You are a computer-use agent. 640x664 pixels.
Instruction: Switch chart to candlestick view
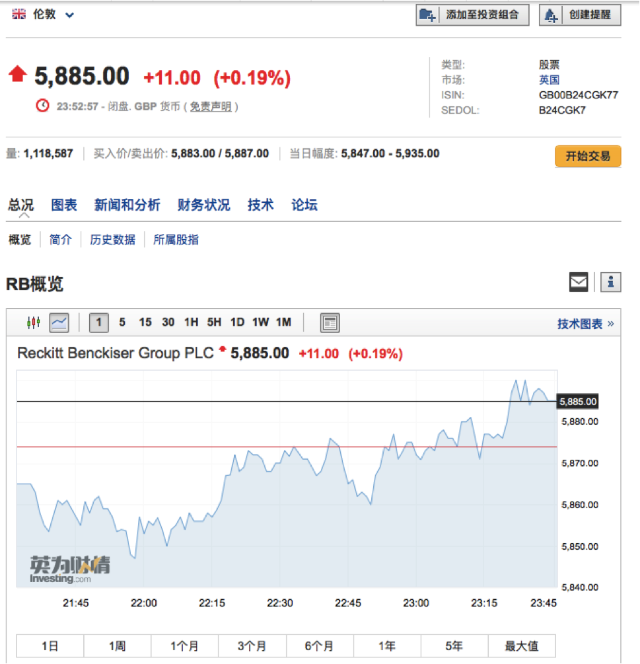click(x=33, y=323)
